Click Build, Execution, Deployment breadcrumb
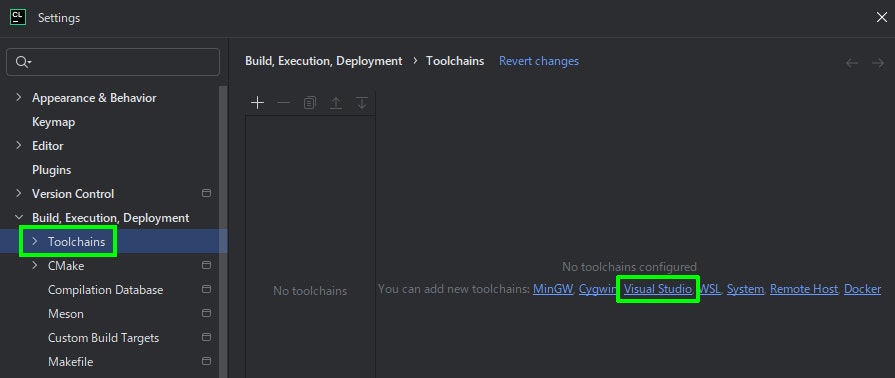 324,61
